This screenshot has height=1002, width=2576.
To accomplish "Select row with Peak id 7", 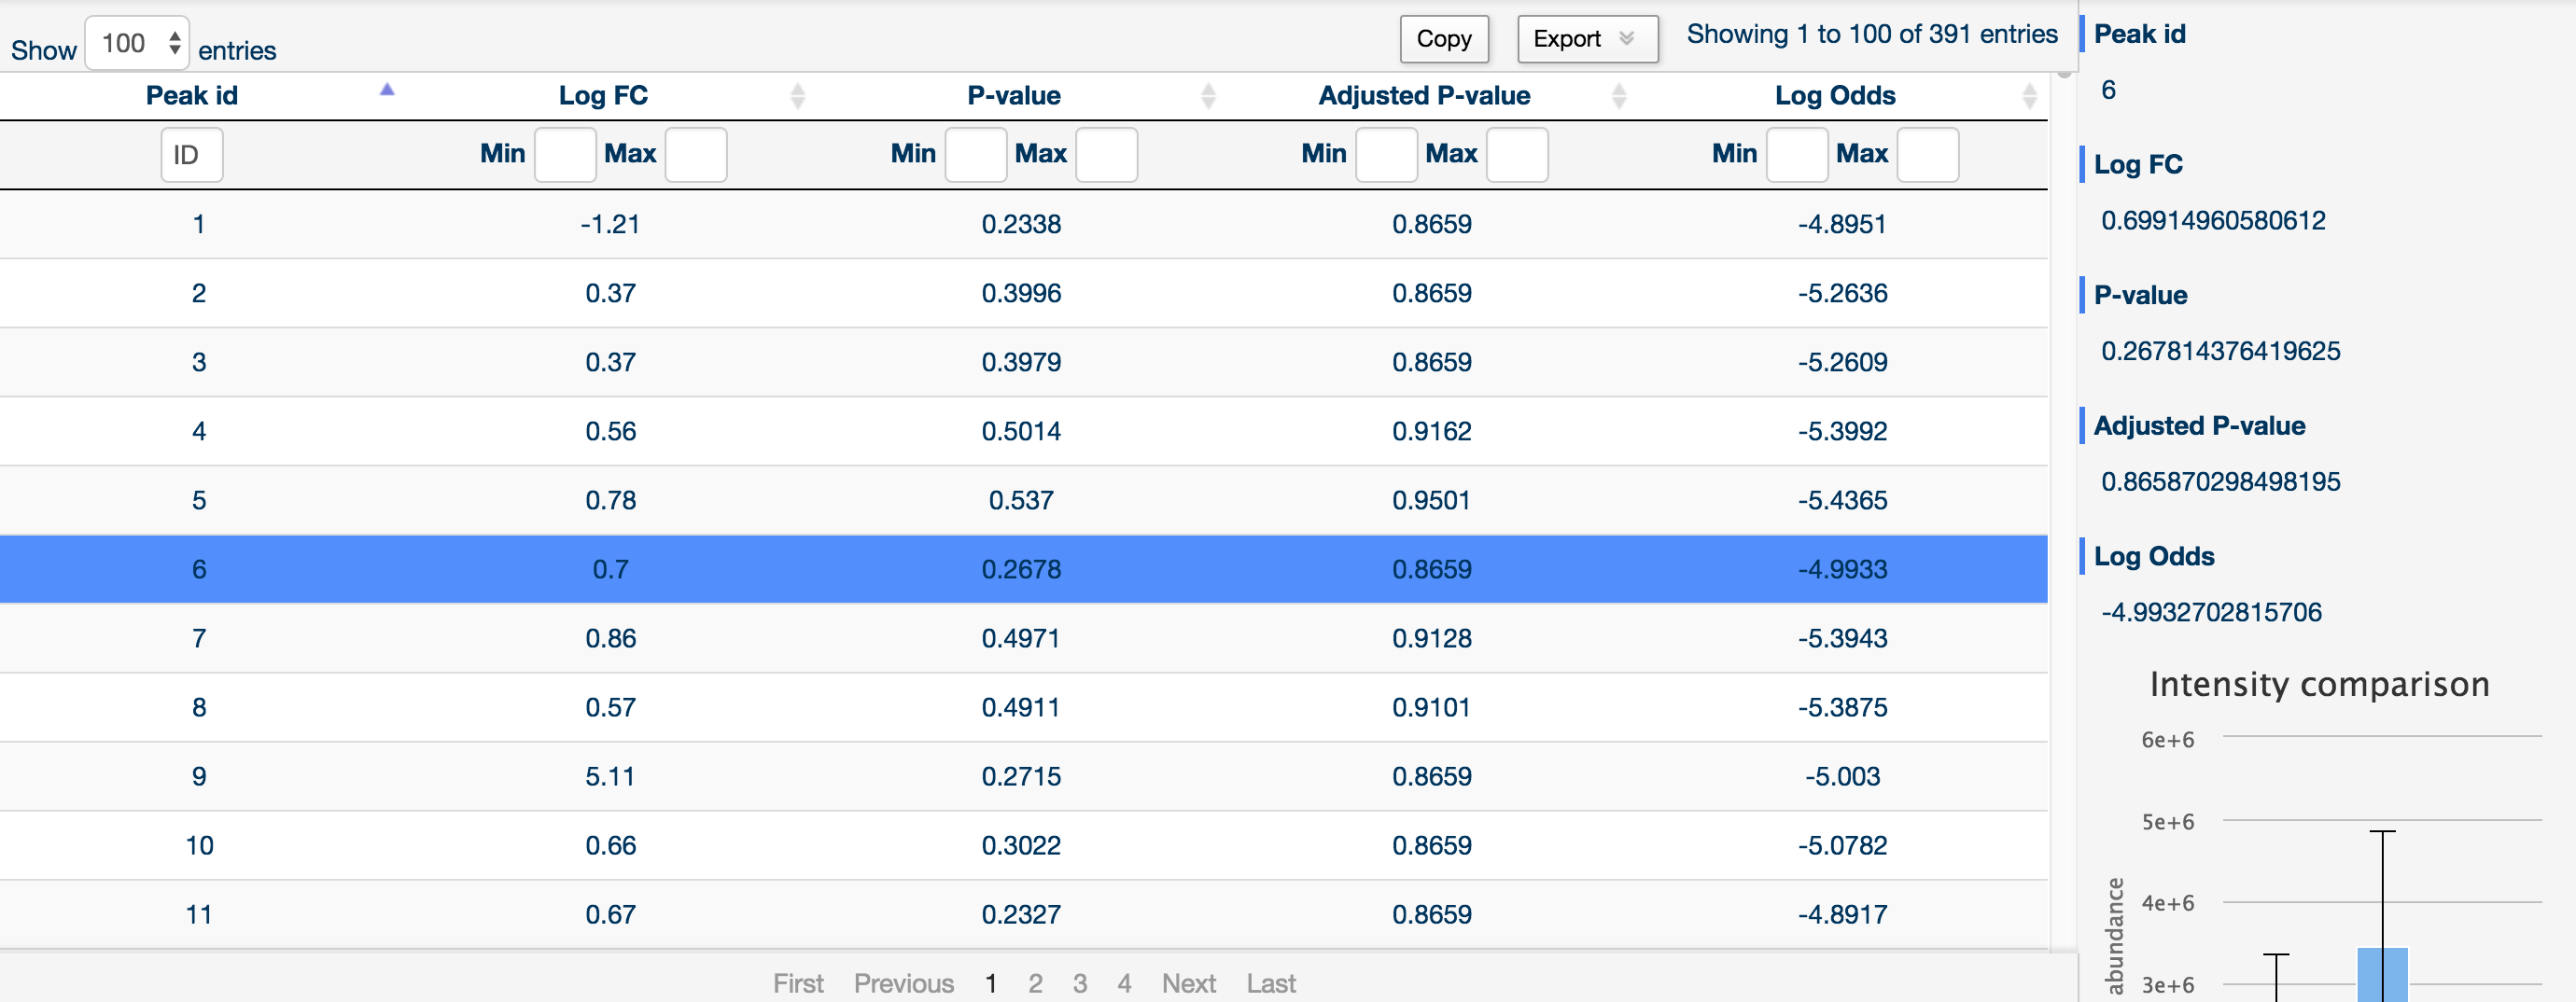I will click(x=1024, y=638).
